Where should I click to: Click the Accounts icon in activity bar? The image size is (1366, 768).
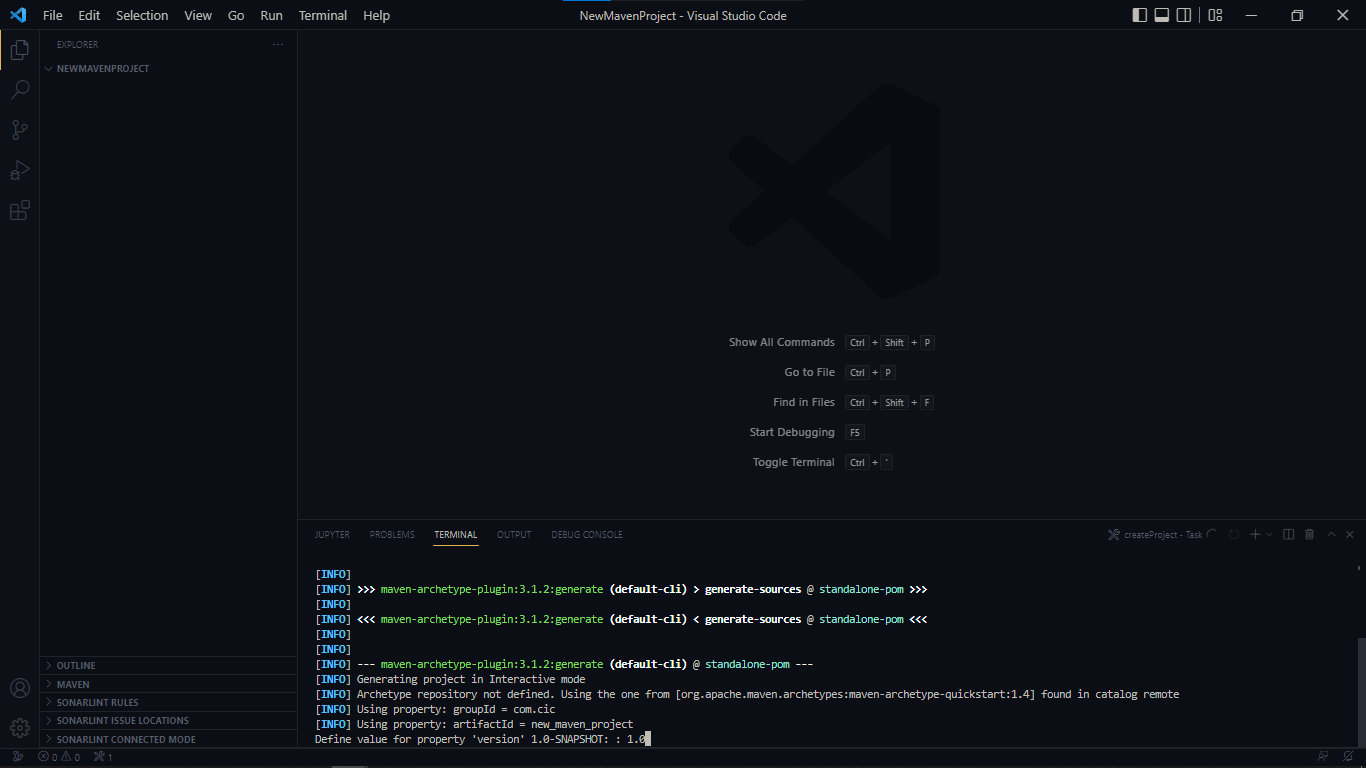point(20,688)
